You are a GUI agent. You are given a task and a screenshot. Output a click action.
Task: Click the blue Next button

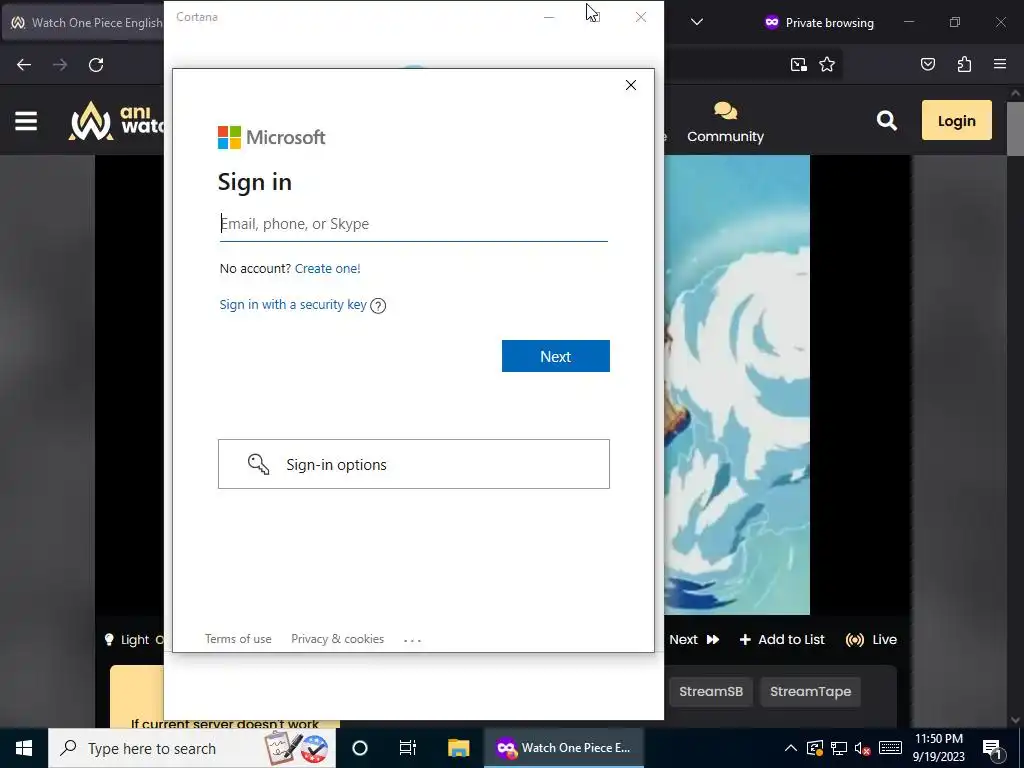coord(556,356)
